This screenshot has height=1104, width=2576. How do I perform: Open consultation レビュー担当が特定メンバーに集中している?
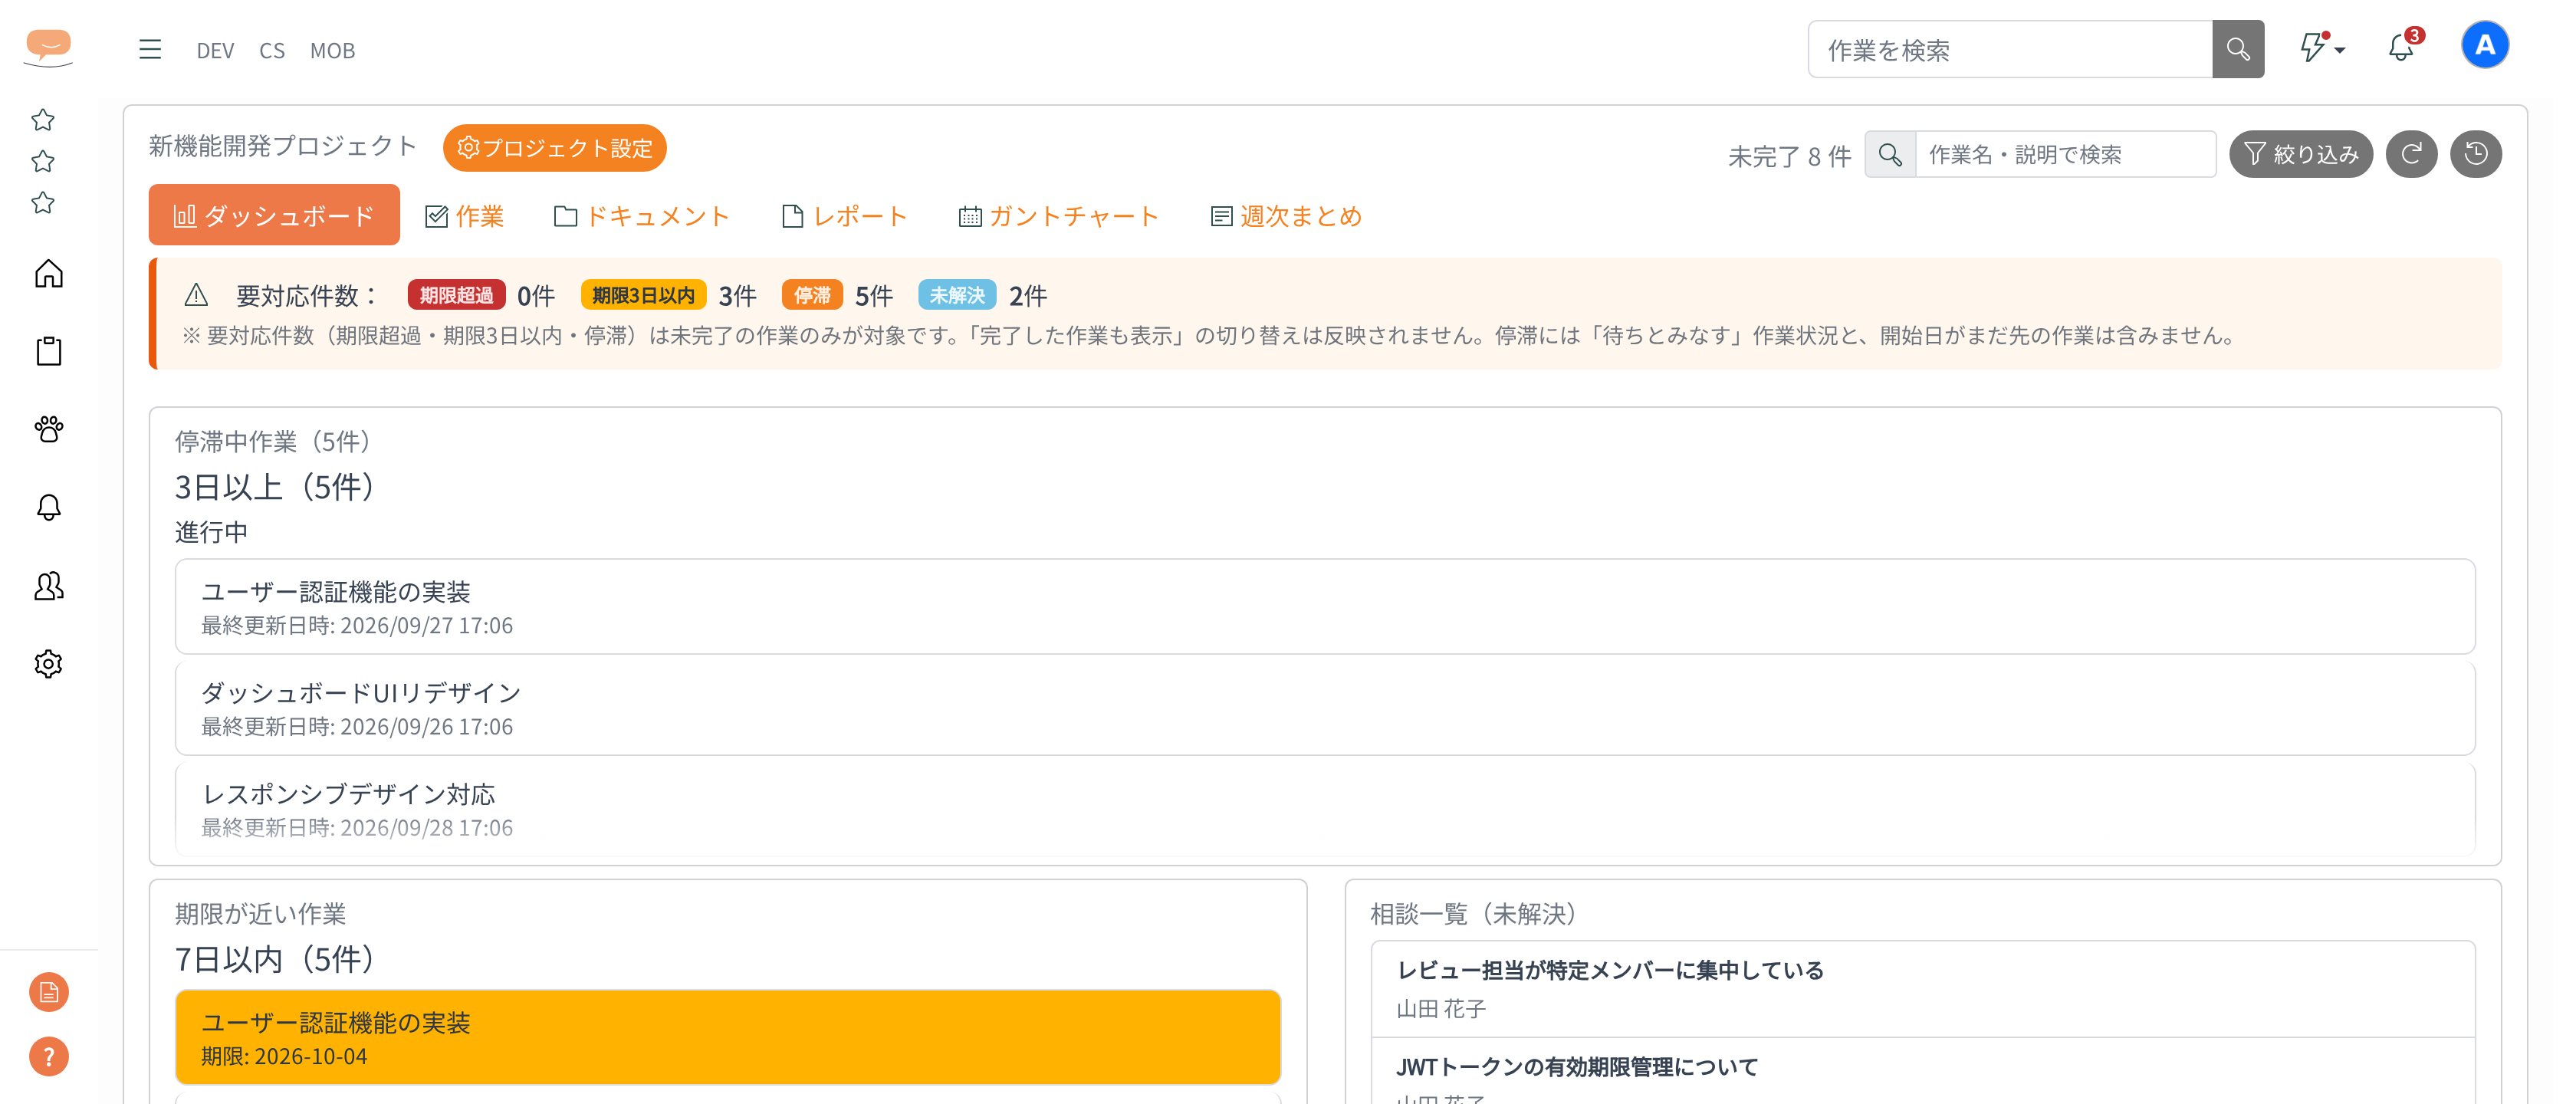point(1923,989)
